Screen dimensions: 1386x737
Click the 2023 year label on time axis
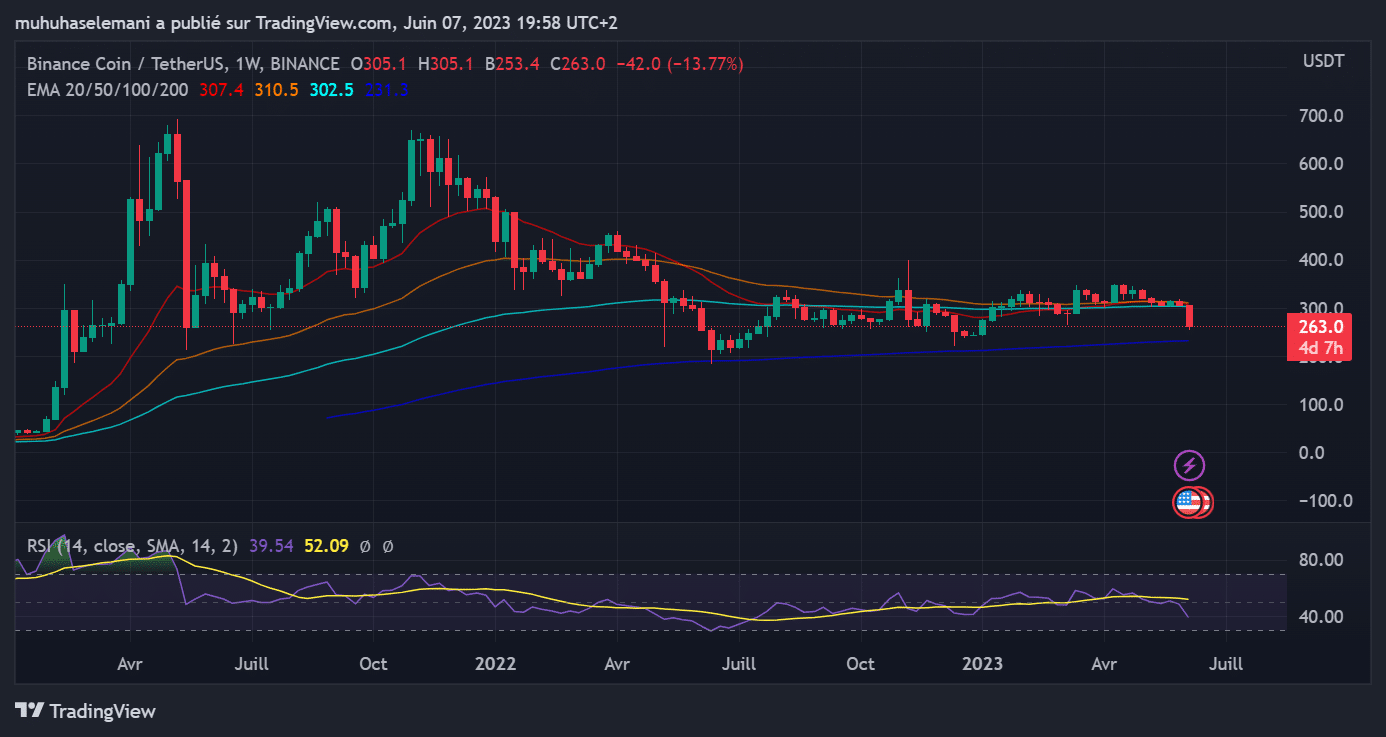click(x=982, y=664)
